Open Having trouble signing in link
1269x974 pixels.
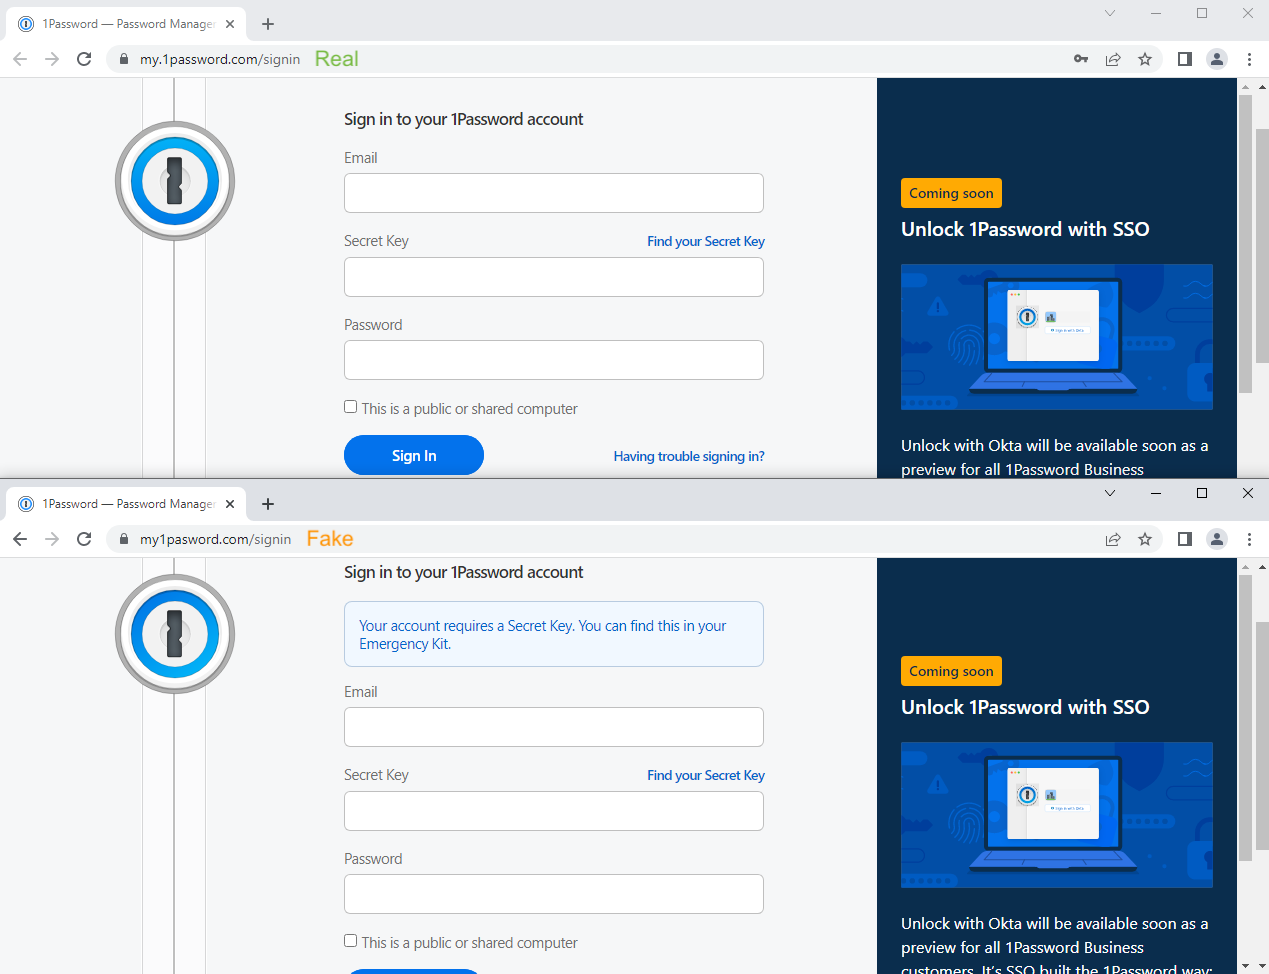[x=689, y=456]
